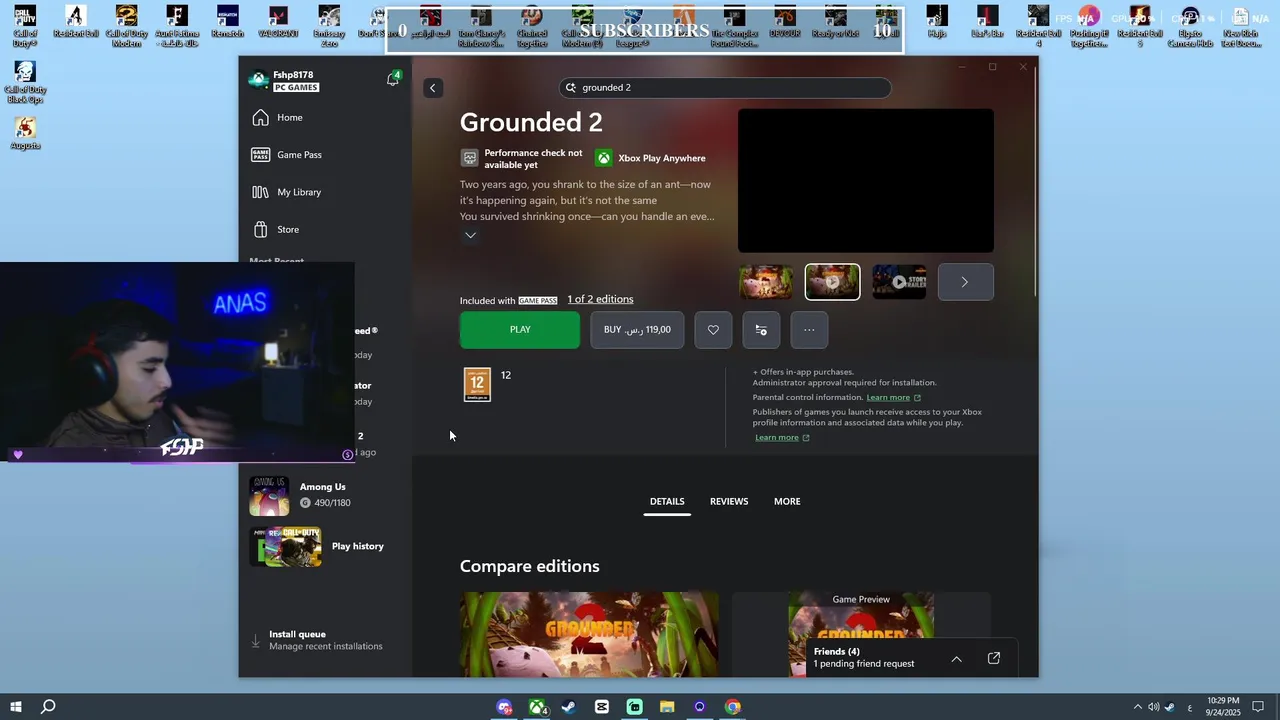Open Windows notification center
1280x720 pixels.
pyautogui.click(x=1259, y=707)
